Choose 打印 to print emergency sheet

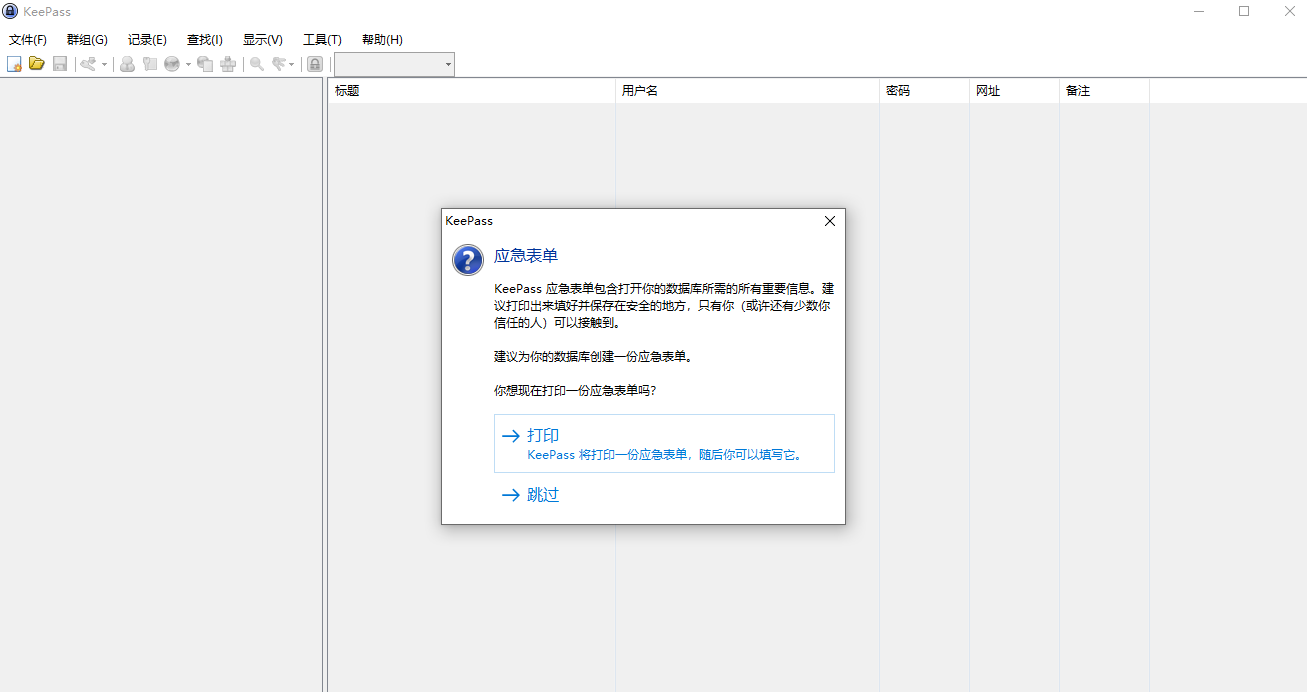coord(664,443)
